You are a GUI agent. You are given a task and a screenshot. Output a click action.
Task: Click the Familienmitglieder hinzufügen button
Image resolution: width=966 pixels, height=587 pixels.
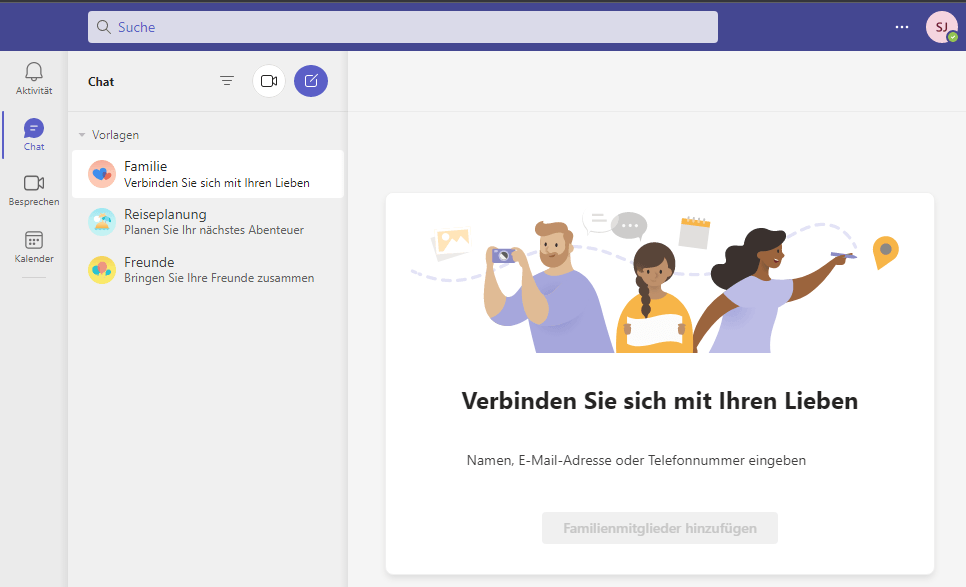(659, 528)
